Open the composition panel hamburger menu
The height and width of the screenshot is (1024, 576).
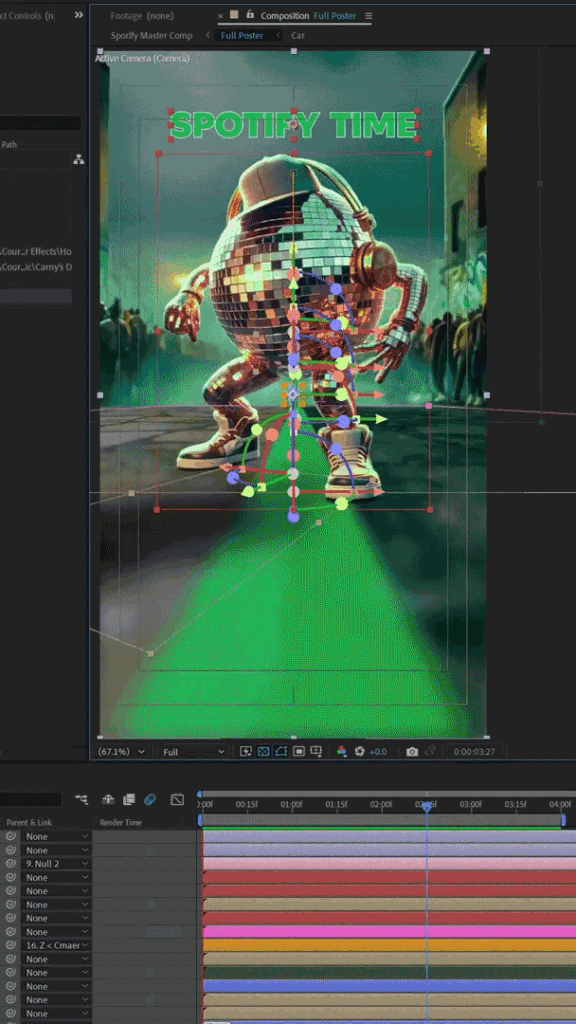[x=368, y=16]
